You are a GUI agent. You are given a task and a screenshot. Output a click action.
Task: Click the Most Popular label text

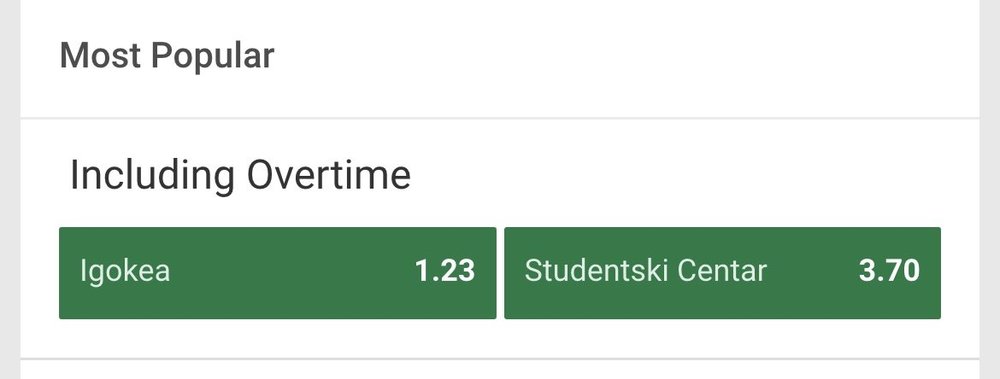point(167,56)
